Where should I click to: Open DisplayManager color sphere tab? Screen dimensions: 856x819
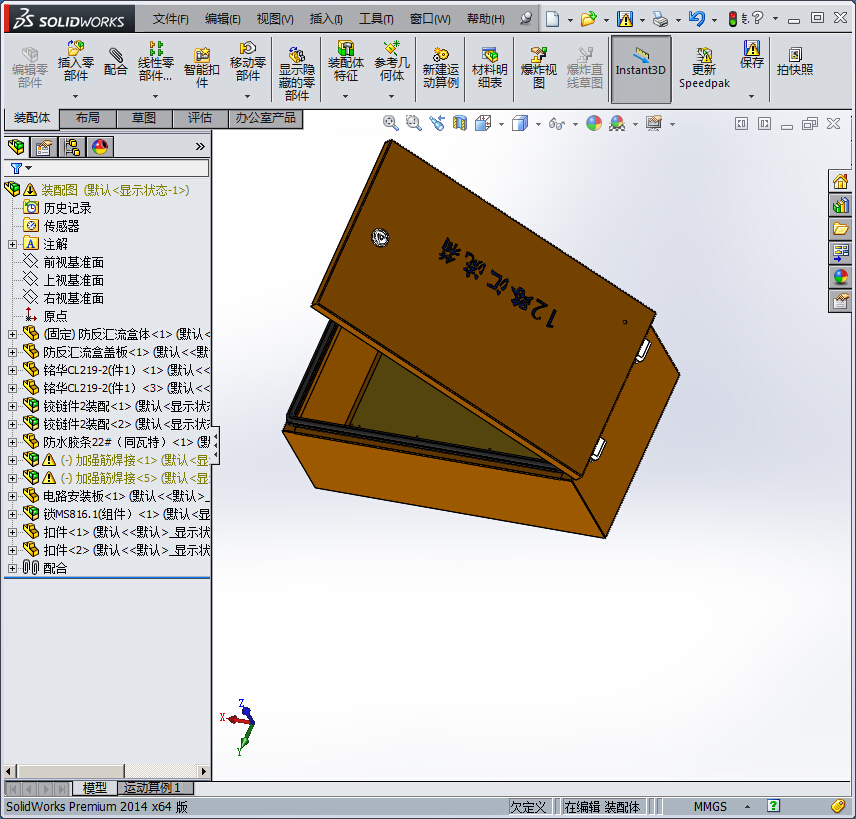(x=99, y=146)
